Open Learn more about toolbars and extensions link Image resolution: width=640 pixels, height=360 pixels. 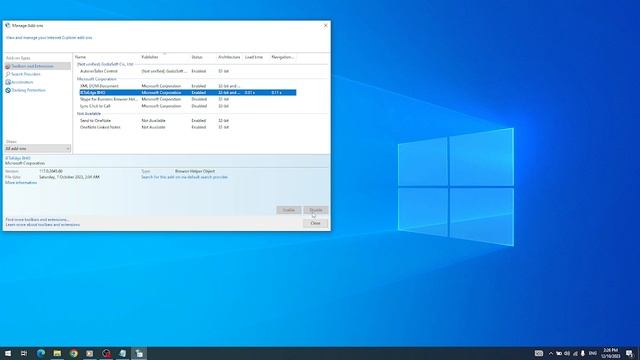pyautogui.click(x=42, y=225)
